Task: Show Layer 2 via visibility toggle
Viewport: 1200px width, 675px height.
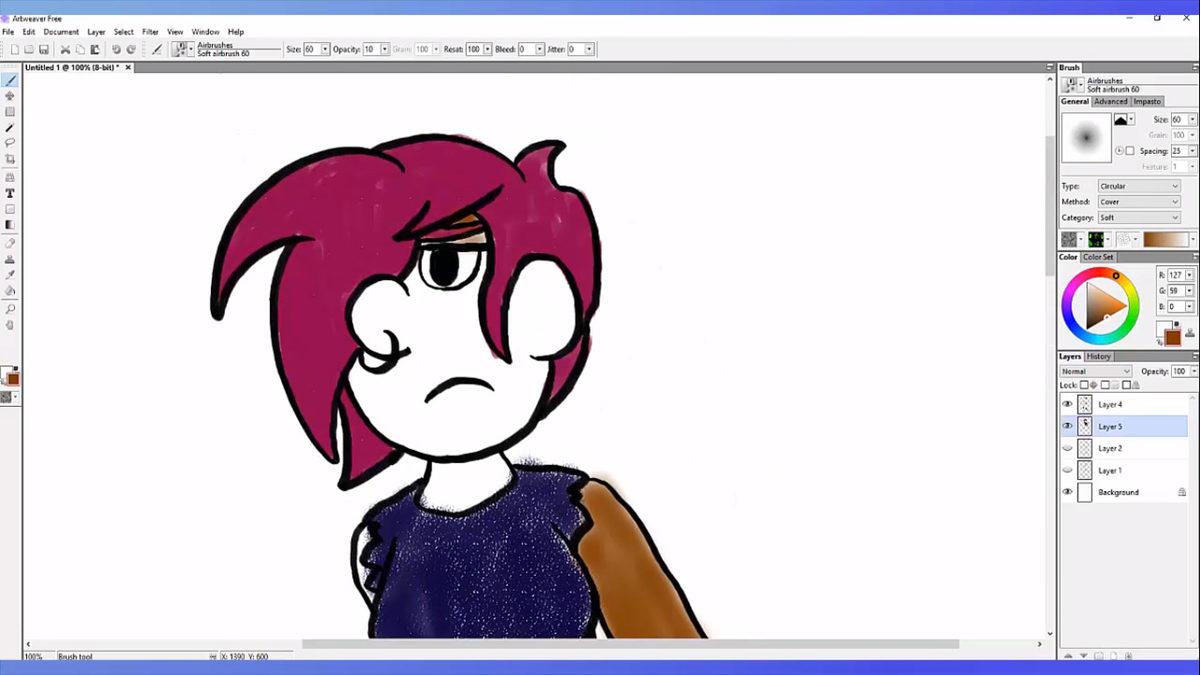Action: pos(1067,448)
